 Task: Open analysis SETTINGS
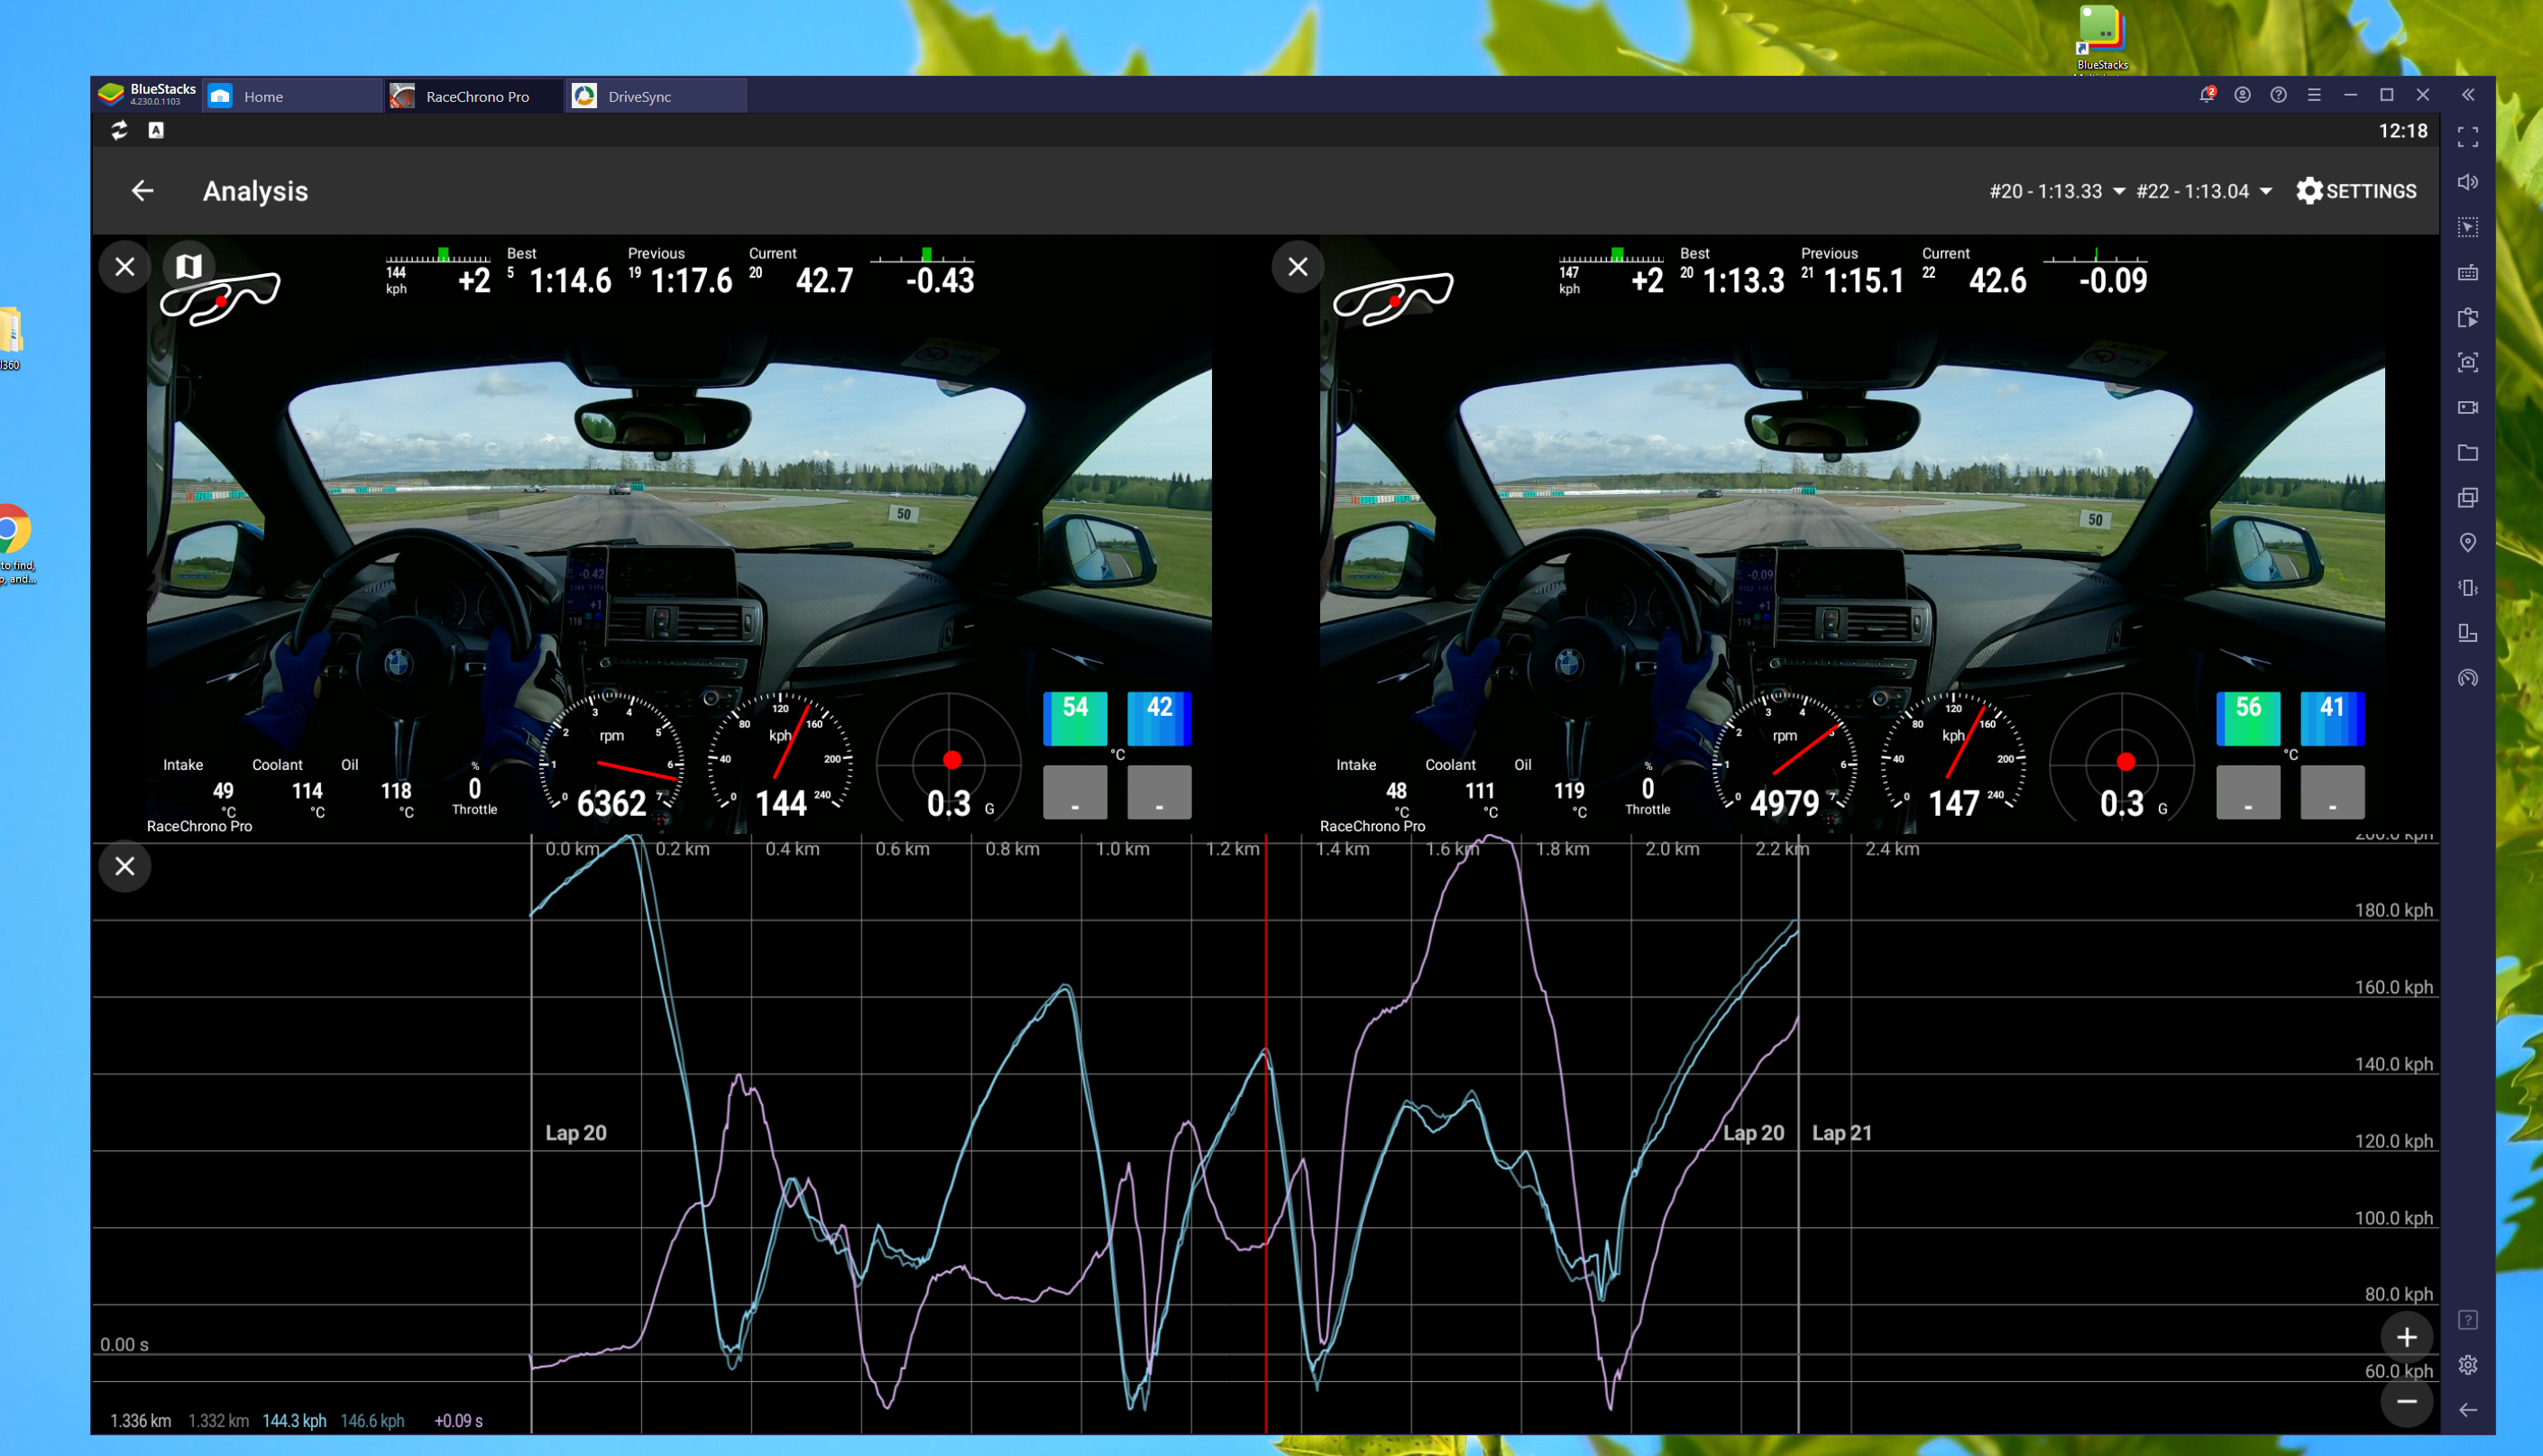(x=2356, y=191)
